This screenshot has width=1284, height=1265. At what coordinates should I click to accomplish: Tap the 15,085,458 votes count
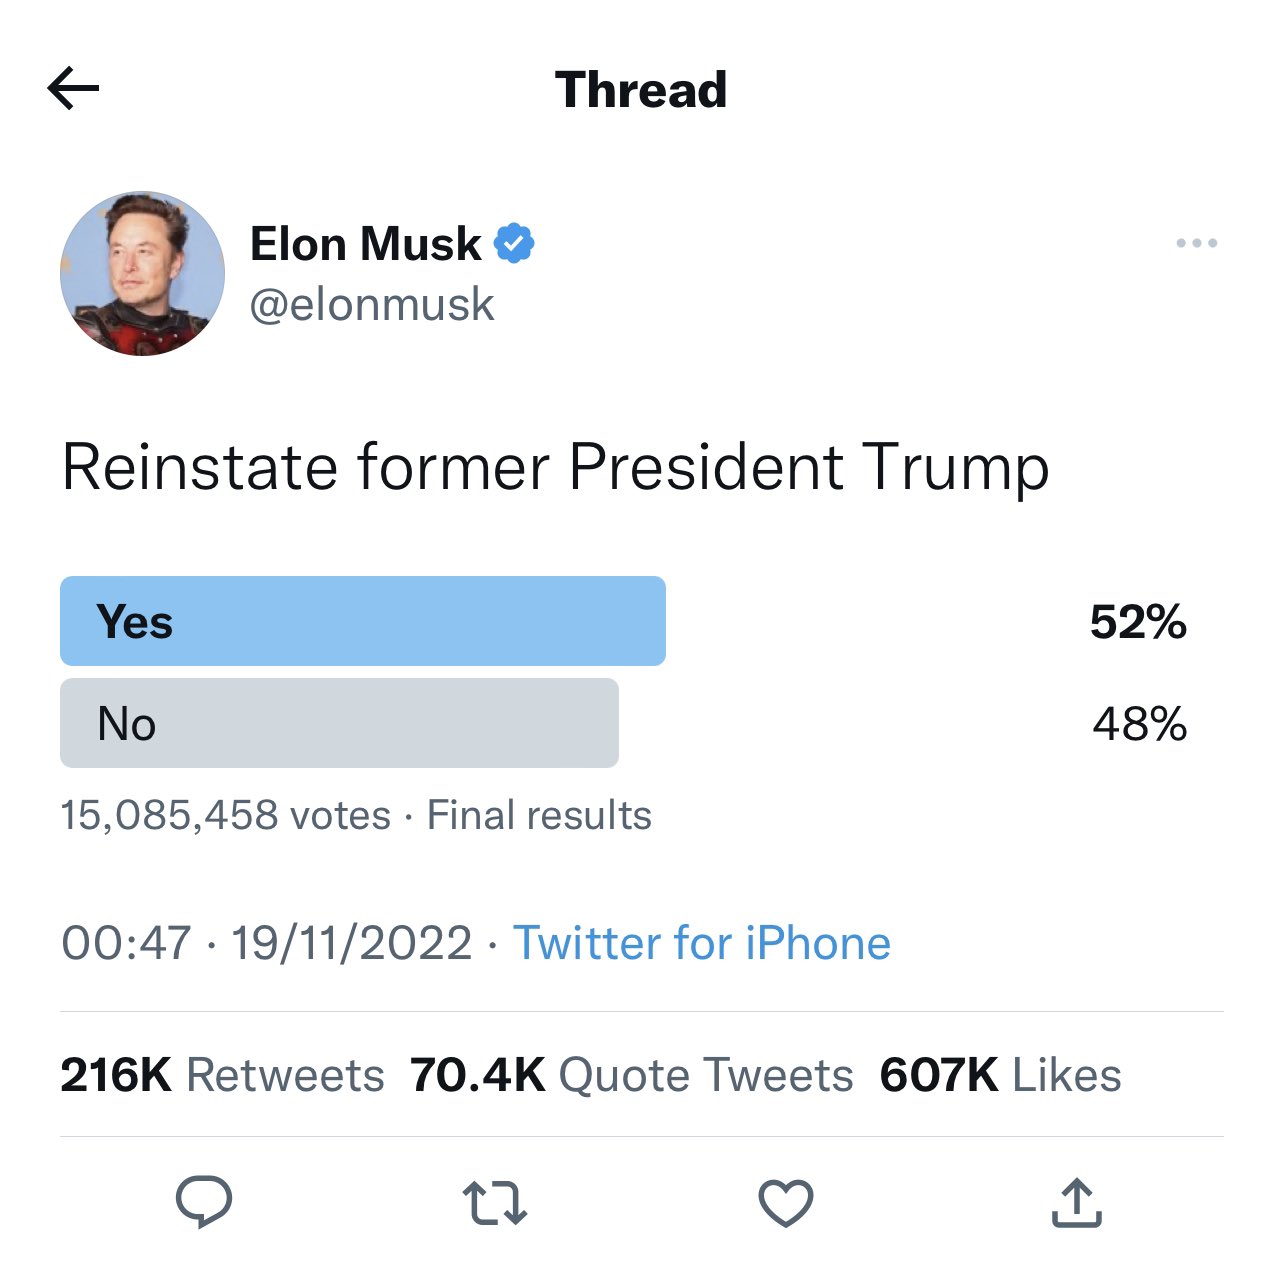click(226, 815)
